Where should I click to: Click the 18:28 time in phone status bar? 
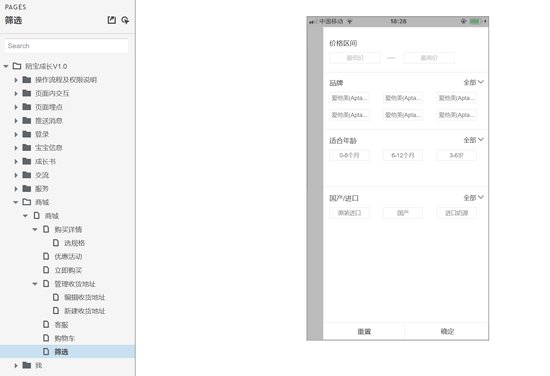pyautogui.click(x=398, y=21)
